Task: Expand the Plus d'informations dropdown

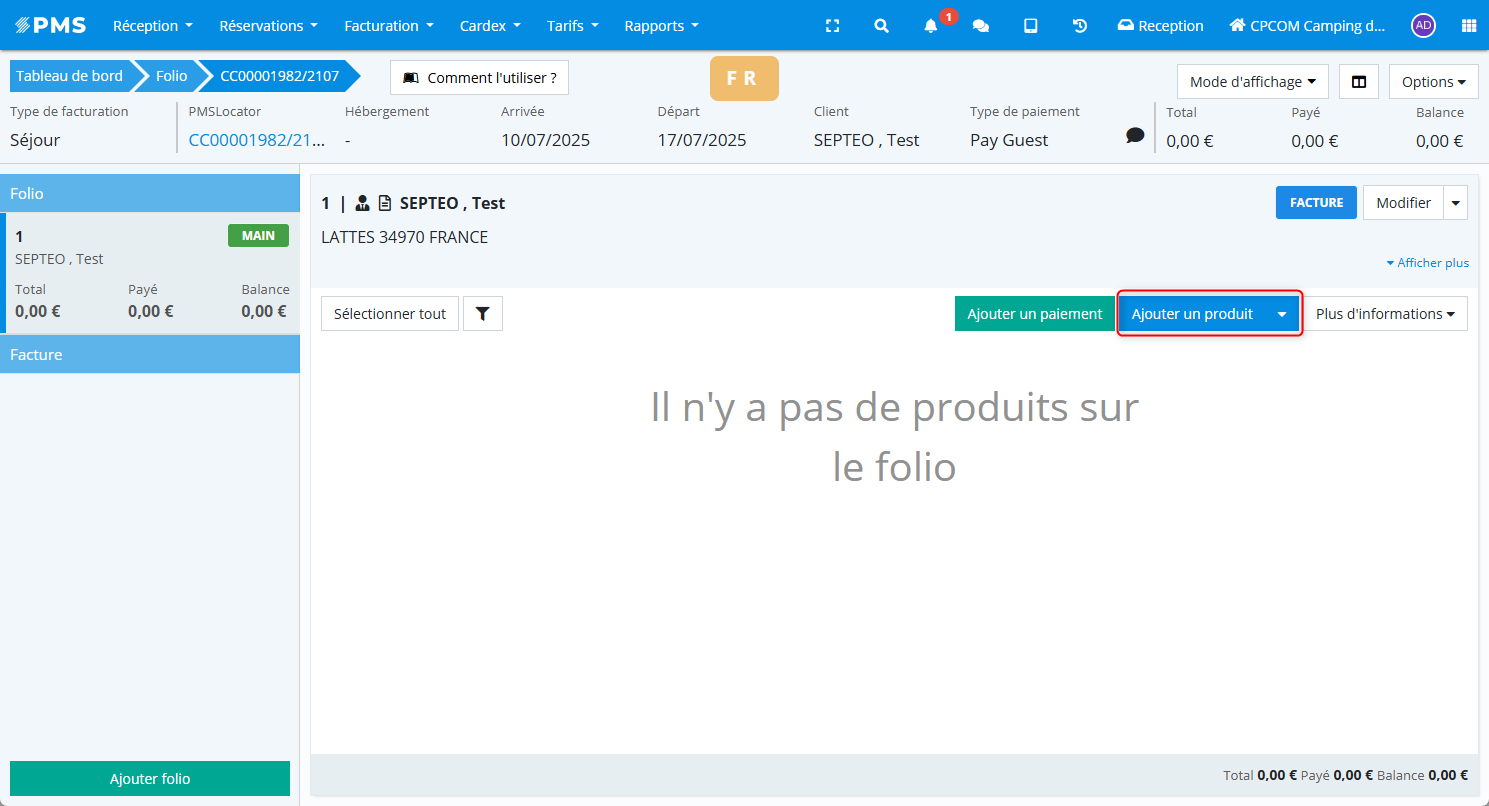Action: [1385, 314]
